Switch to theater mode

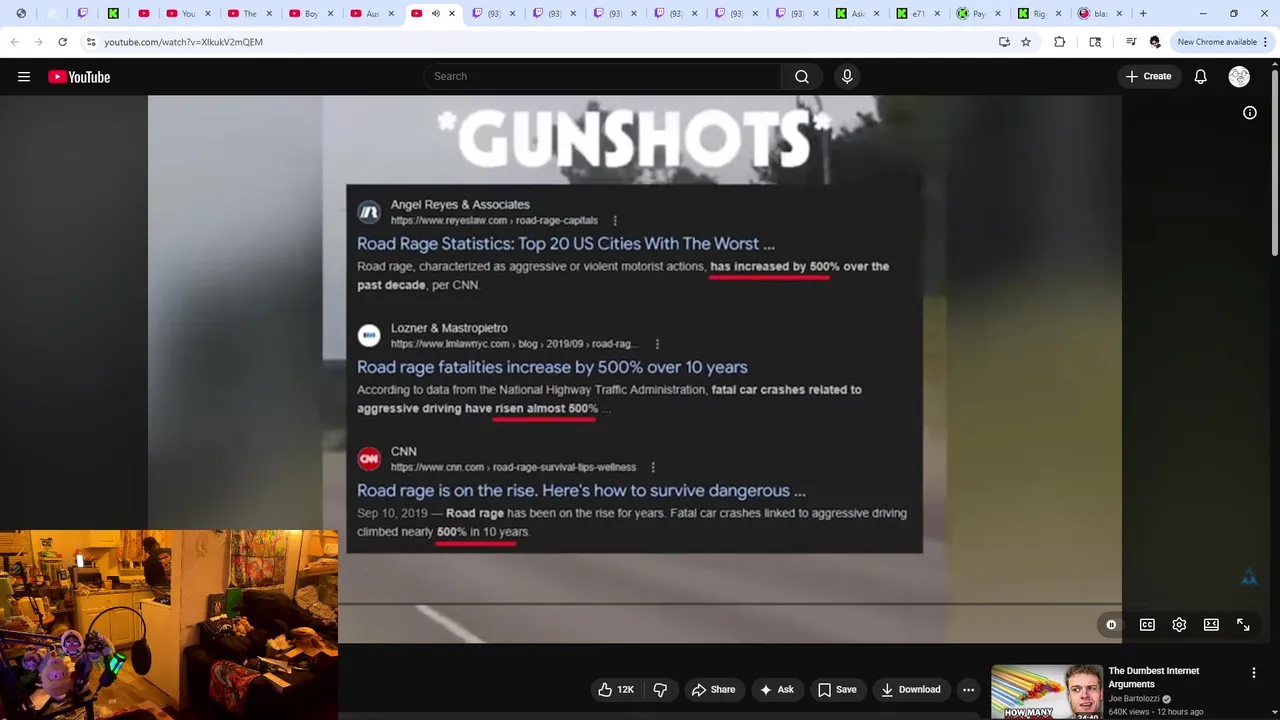pyautogui.click(x=1211, y=625)
